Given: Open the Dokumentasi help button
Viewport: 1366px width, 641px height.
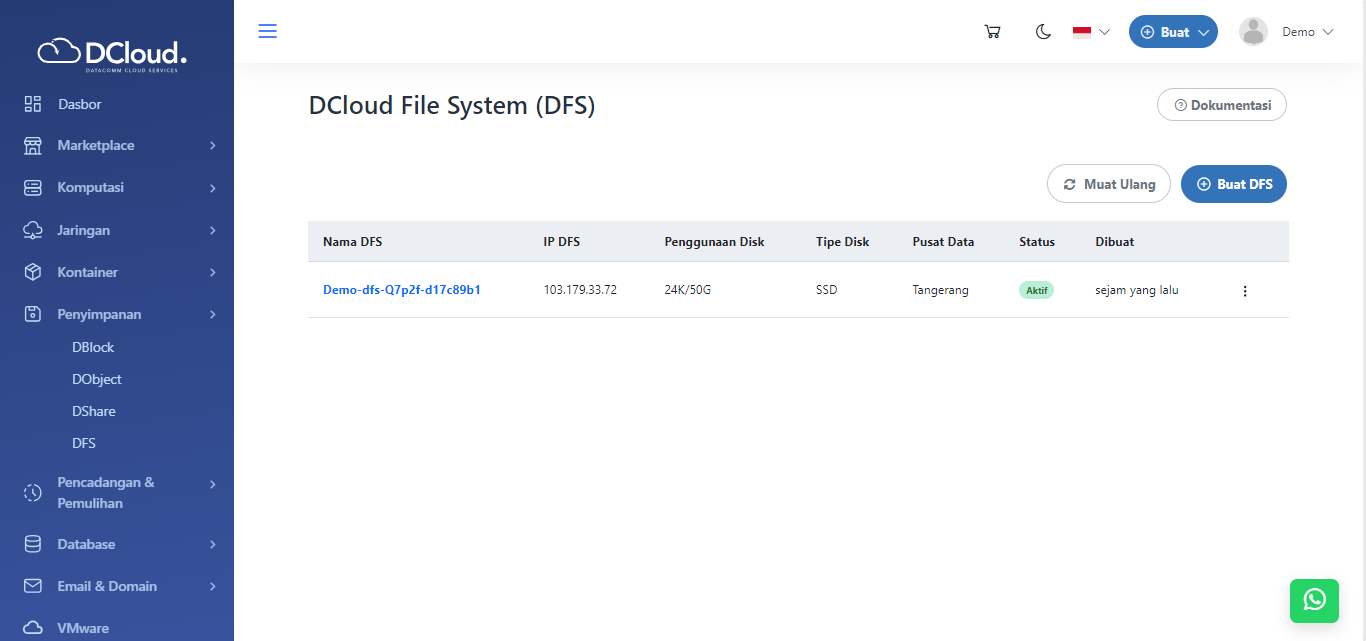Looking at the screenshot, I should [1221, 105].
